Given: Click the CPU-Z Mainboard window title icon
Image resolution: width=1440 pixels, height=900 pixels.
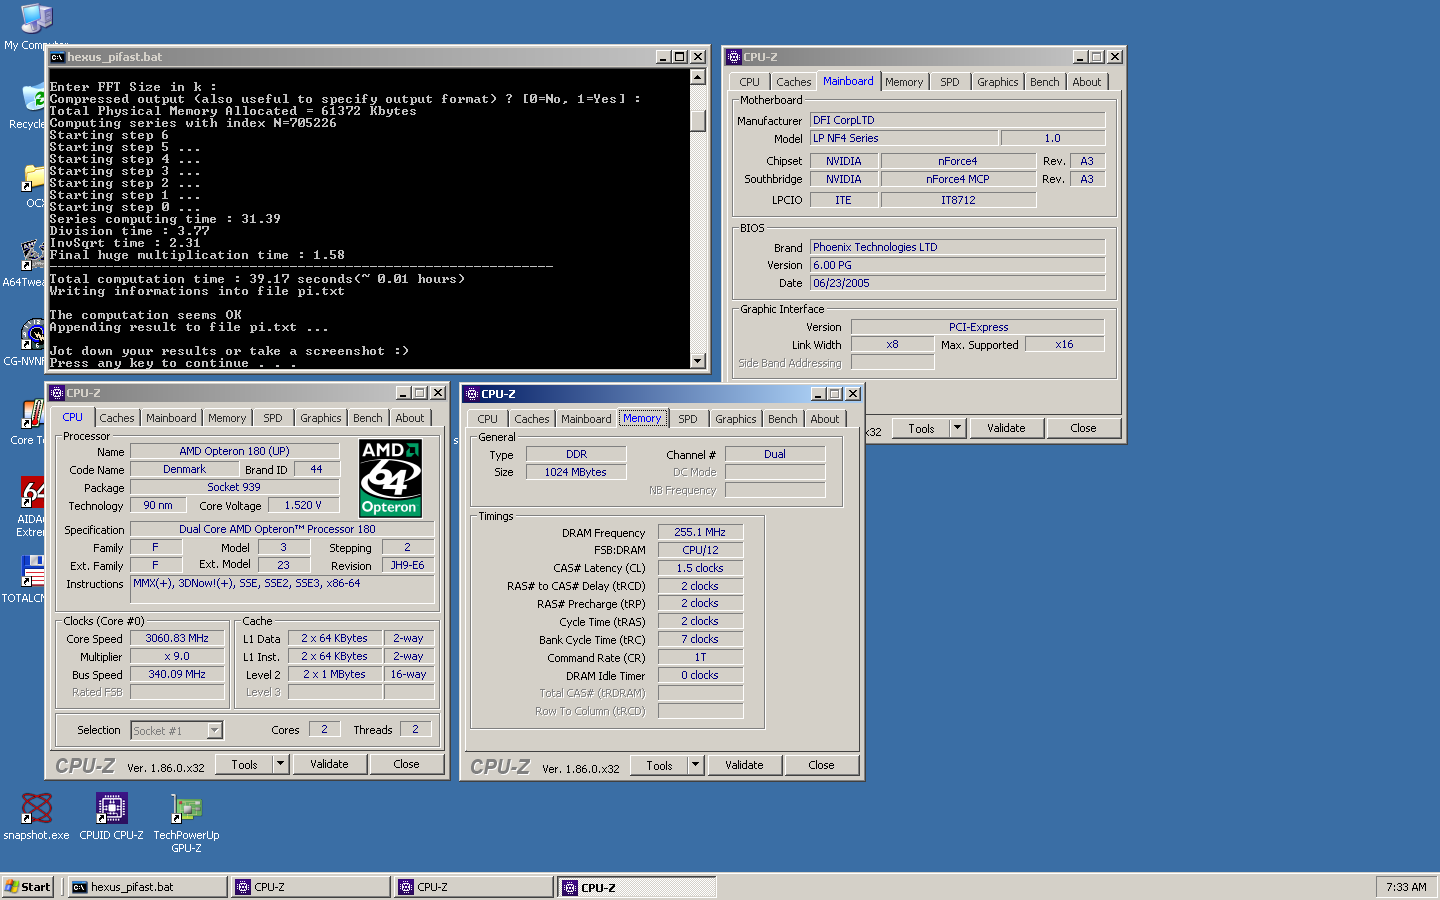Looking at the screenshot, I should [x=734, y=57].
